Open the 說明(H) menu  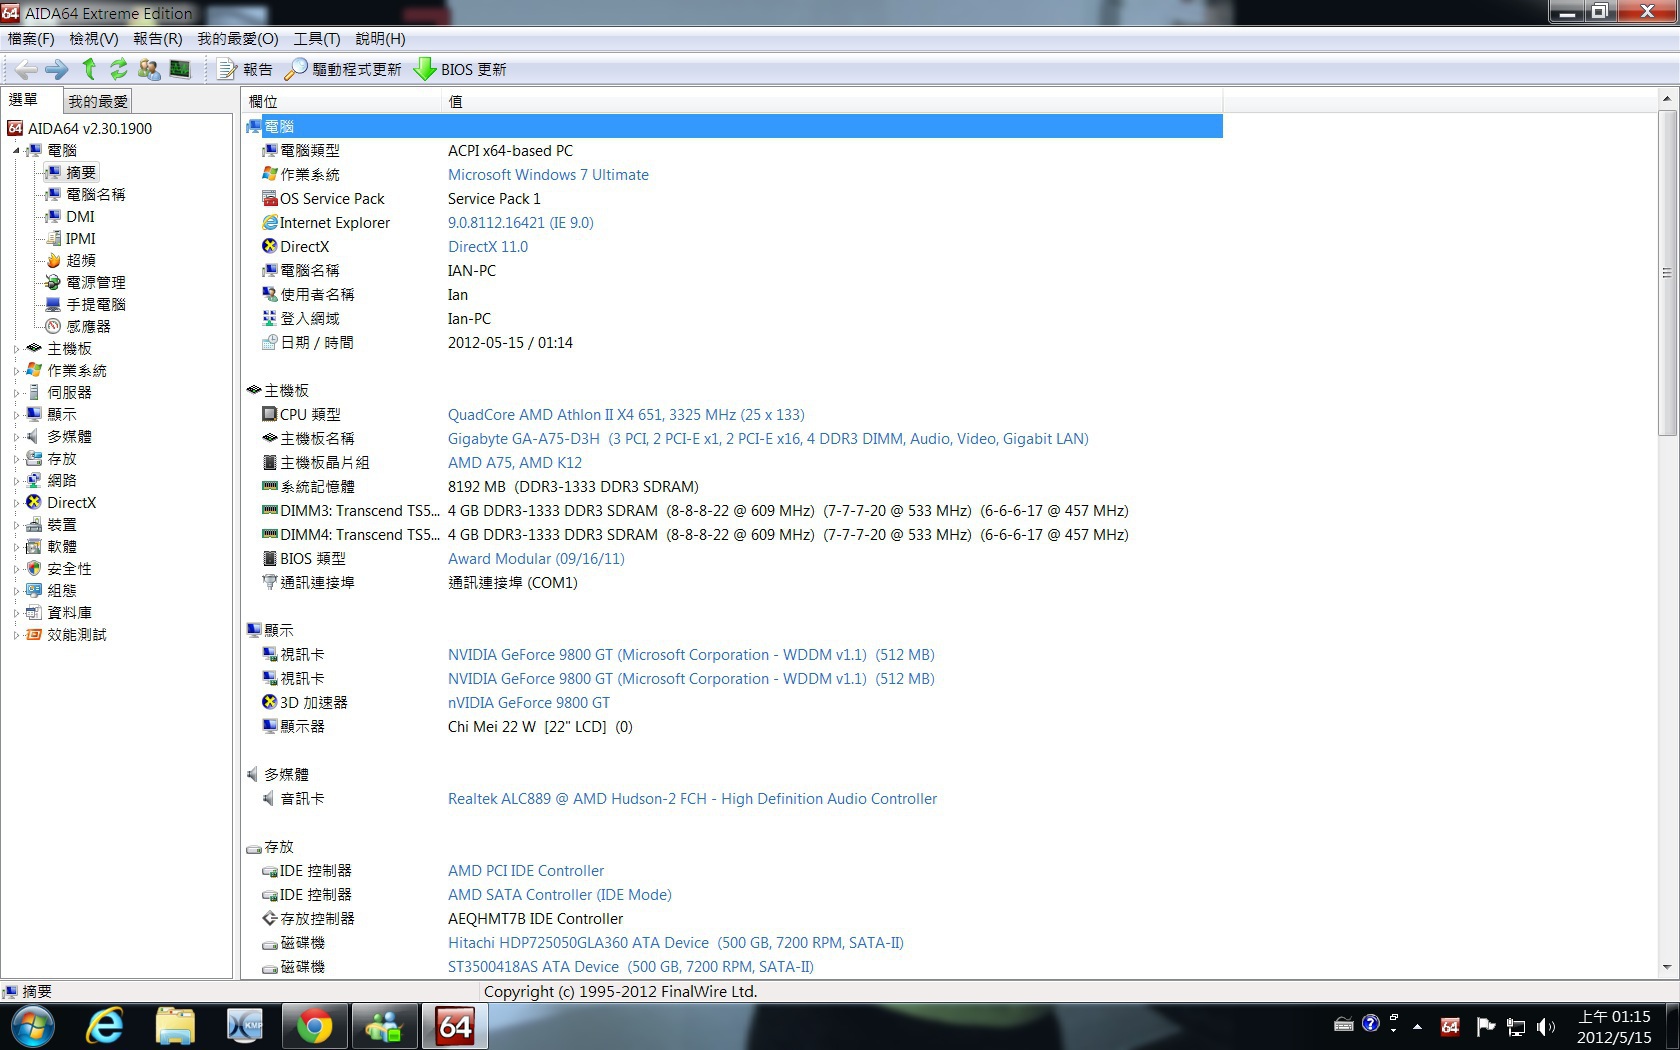(x=380, y=39)
